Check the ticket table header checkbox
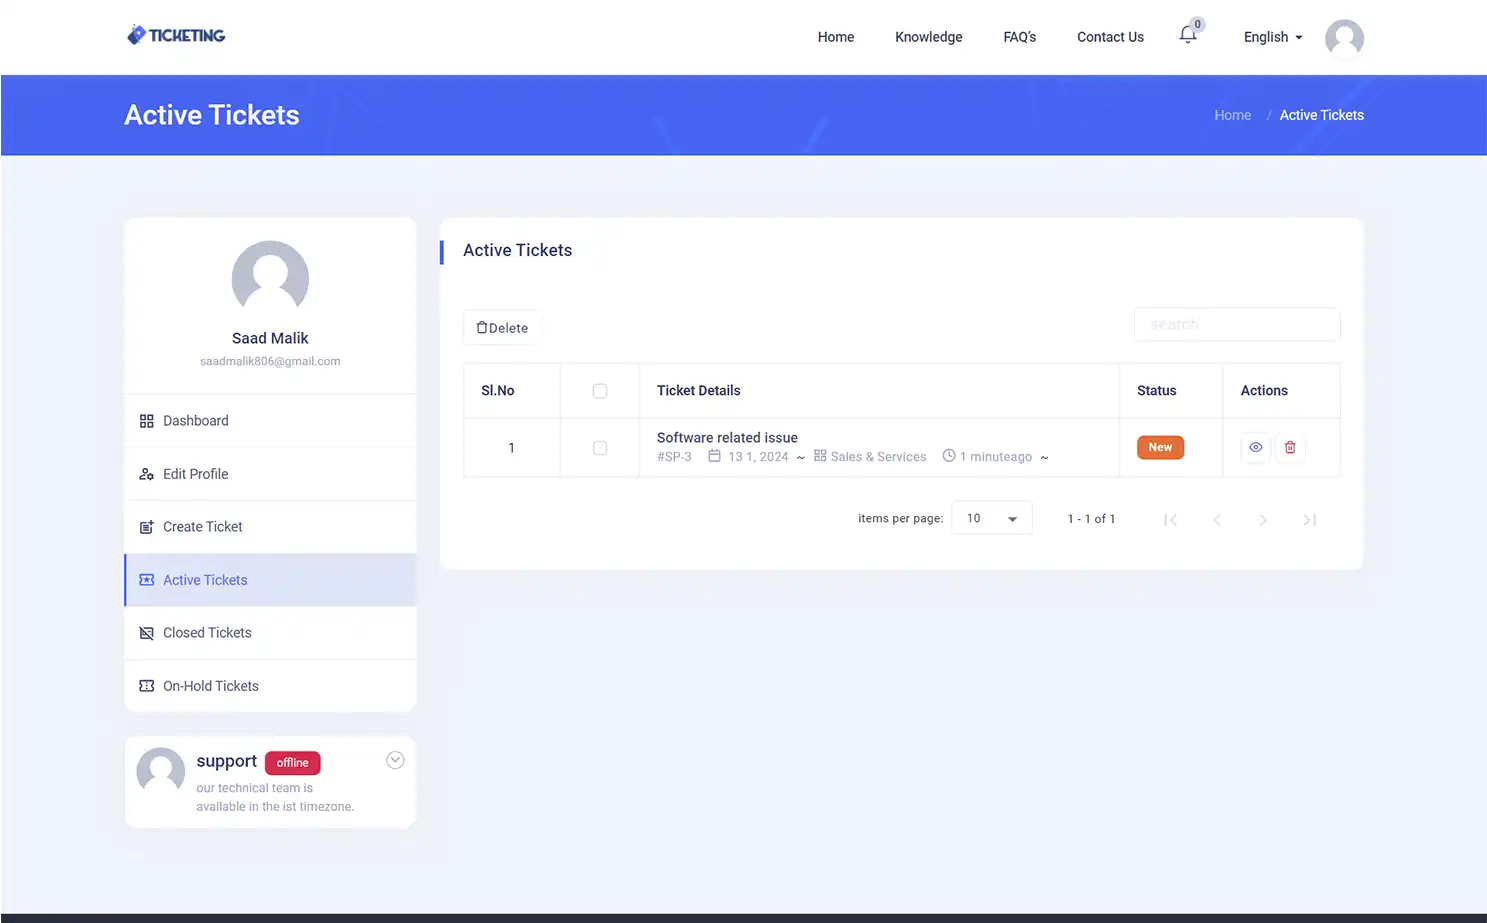The image size is (1487, 923). point(600,391)
